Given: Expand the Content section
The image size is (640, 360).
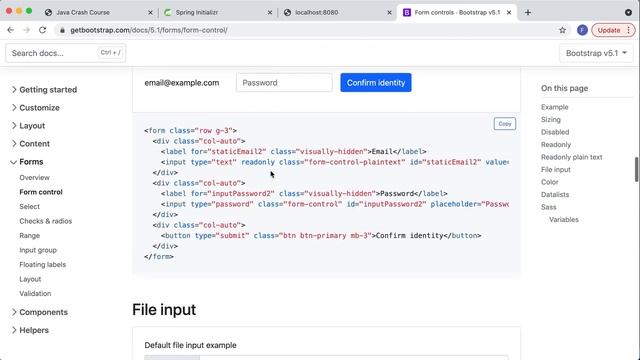Looking at the screenshot, I should [x=31, y=144].
